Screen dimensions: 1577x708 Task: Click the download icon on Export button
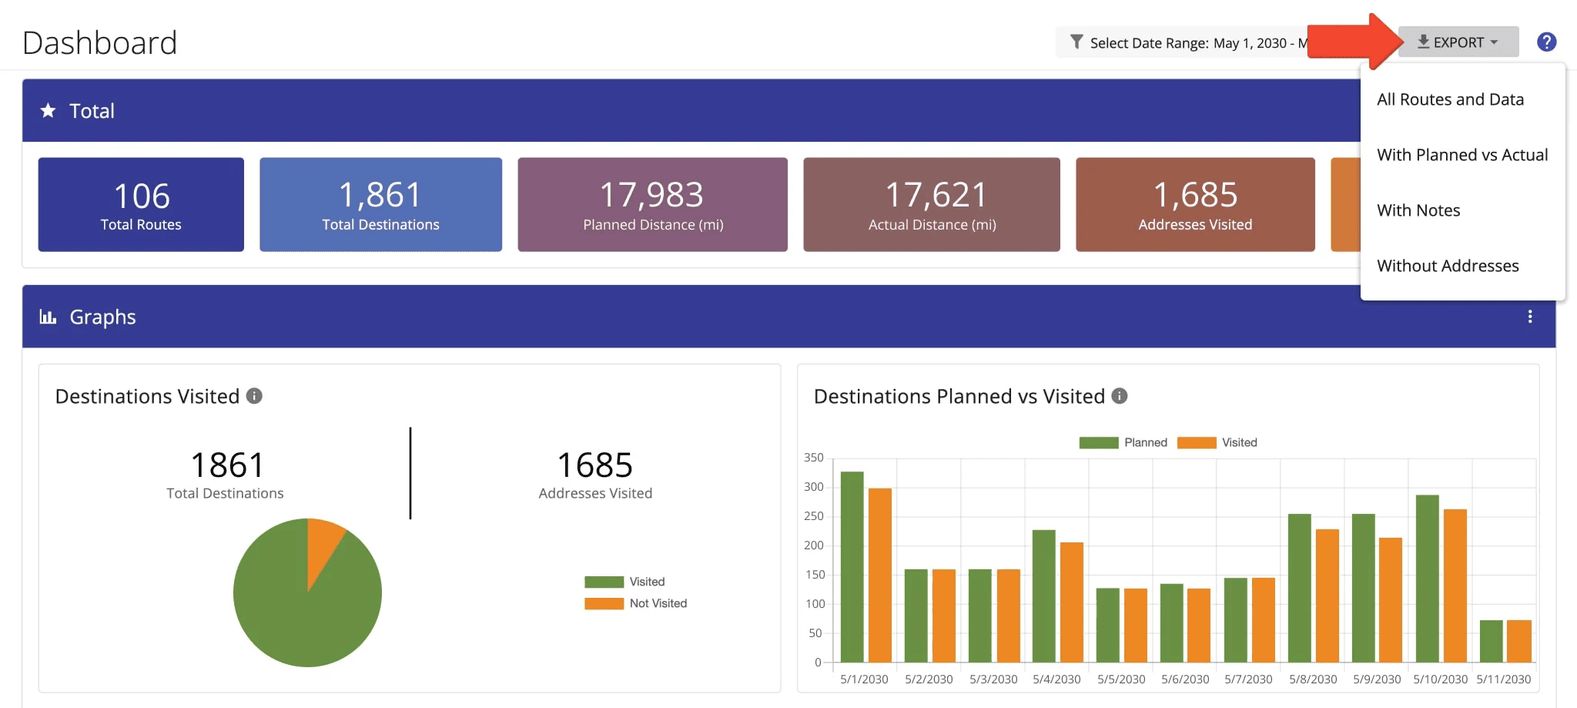click(x=1423, y=42)
